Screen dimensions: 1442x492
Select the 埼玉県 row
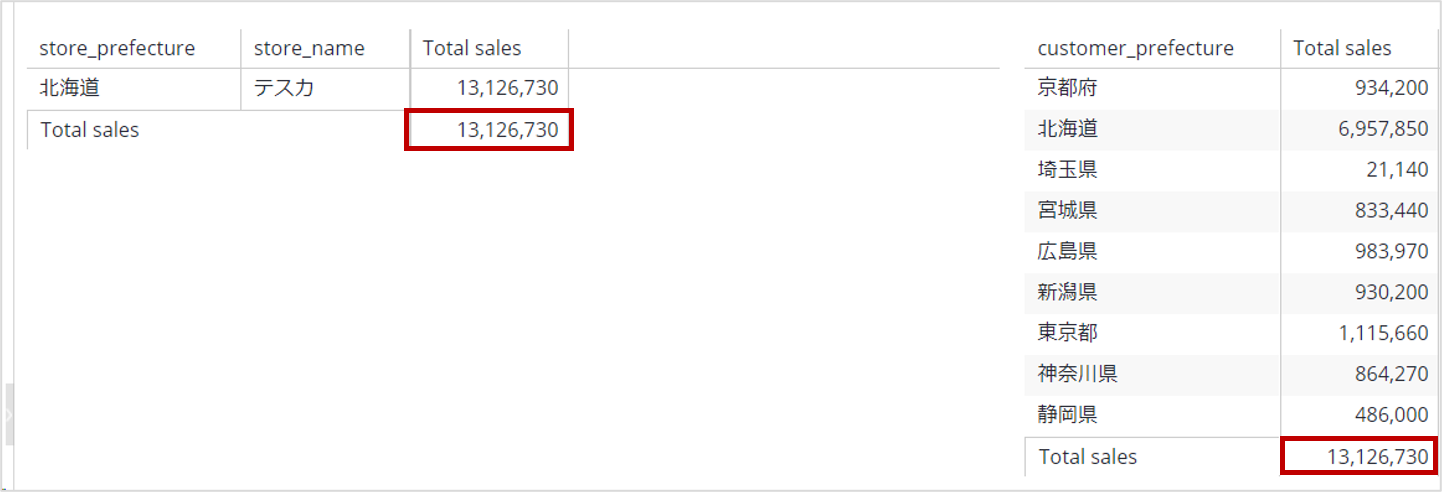1231,170
